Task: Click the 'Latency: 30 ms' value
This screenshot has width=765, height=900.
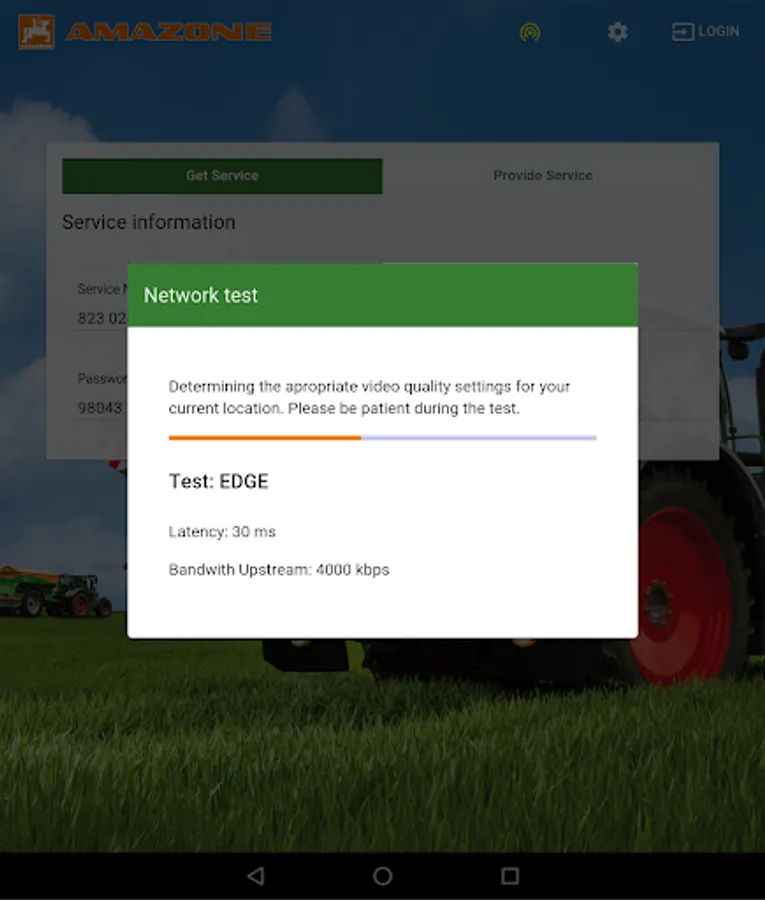Action: pos(222,532)
